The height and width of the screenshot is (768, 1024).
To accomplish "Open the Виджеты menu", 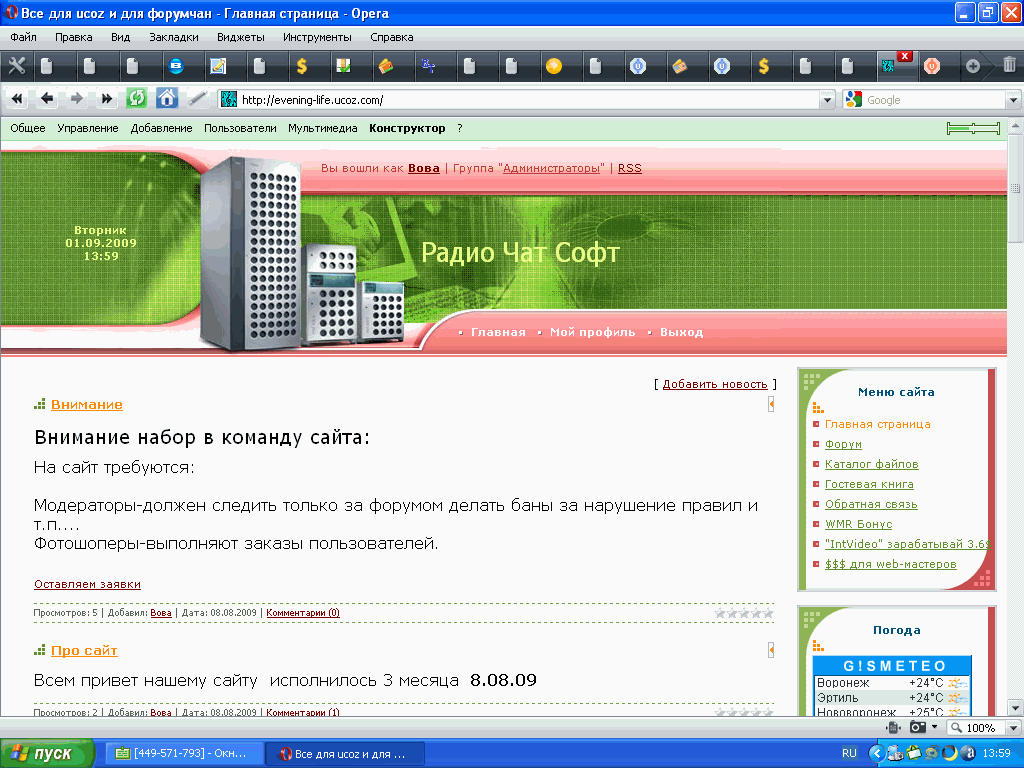I will [241, 37].
